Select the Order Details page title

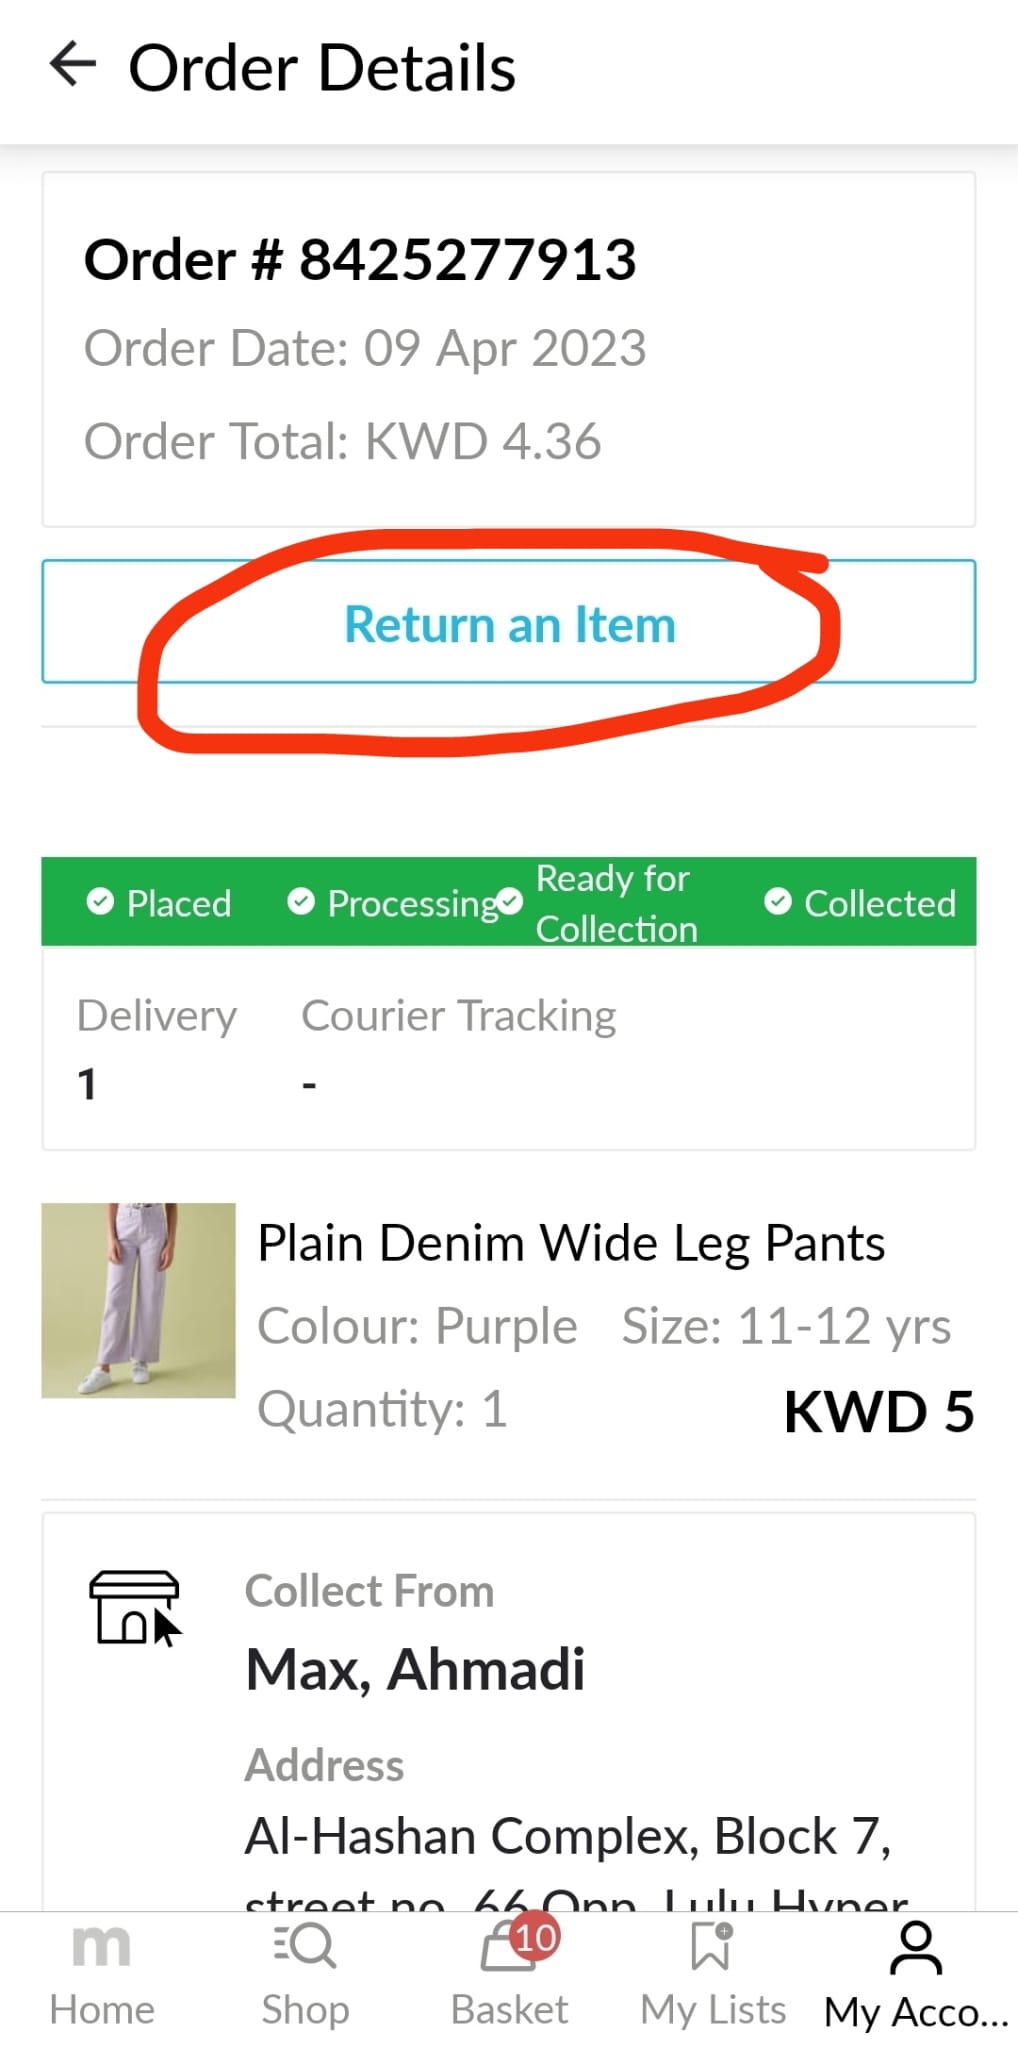pos(322,68)
